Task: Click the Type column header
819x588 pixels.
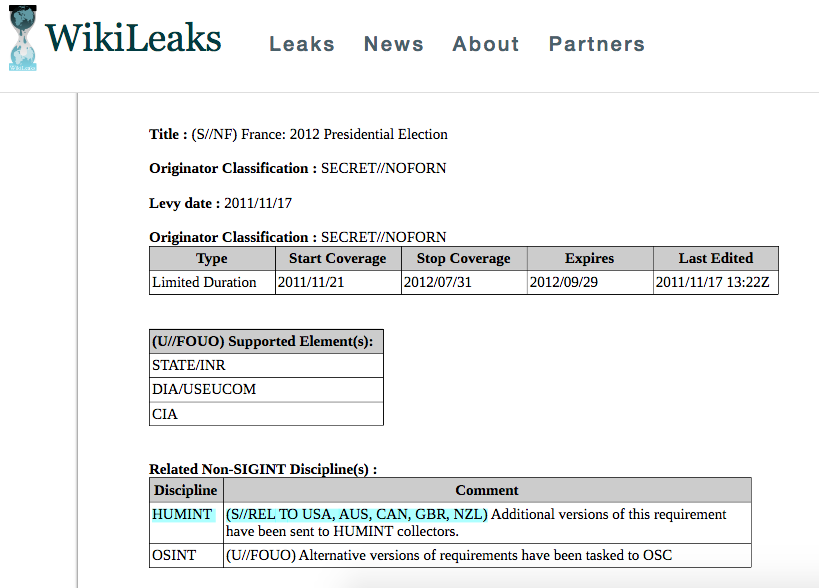Action: [212, 258]
